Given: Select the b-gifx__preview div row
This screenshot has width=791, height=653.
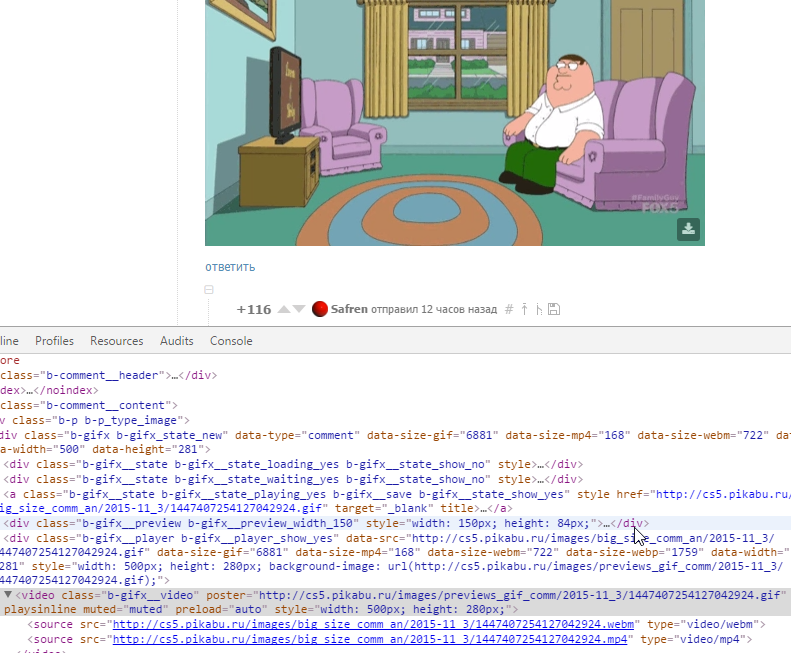Looking at the screenshot, I should 396,523.
